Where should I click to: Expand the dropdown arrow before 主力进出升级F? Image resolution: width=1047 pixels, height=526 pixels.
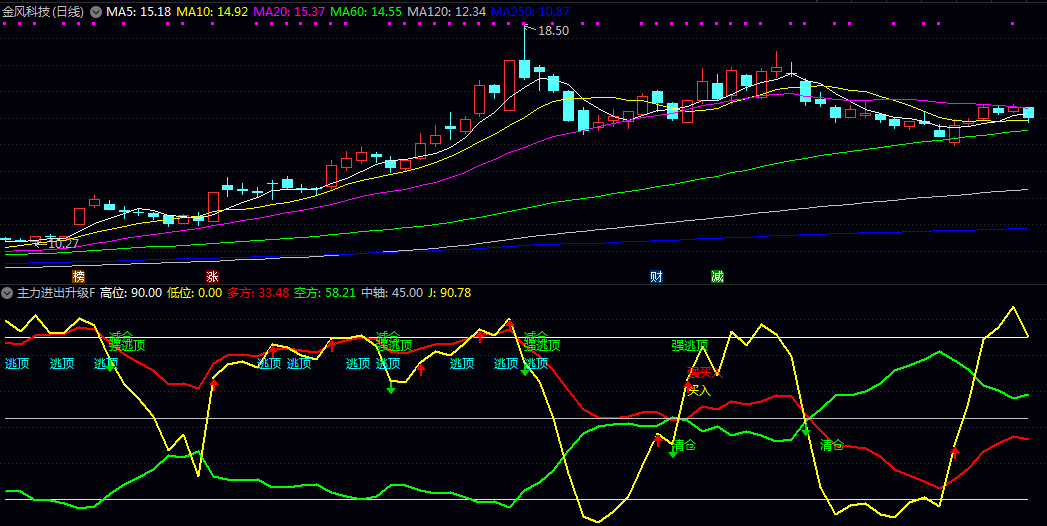point(7,292)
